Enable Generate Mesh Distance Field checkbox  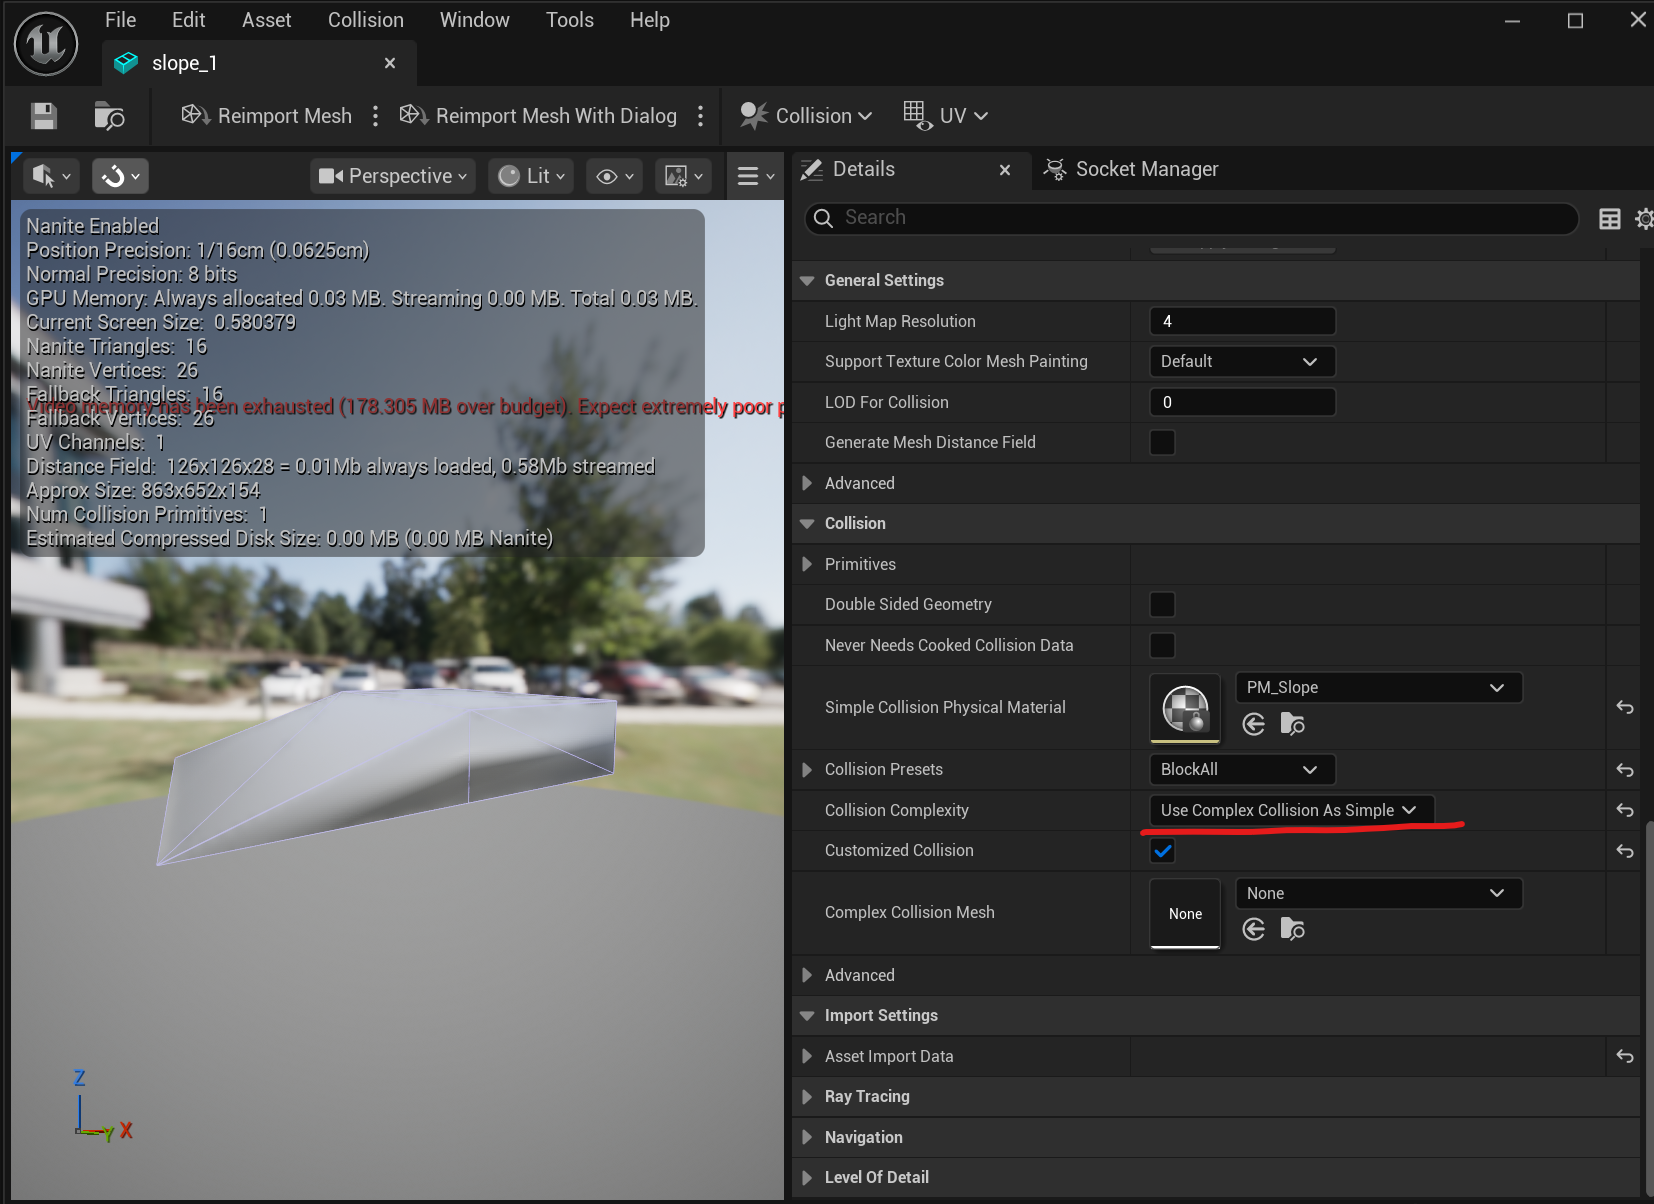(1162, 442)
